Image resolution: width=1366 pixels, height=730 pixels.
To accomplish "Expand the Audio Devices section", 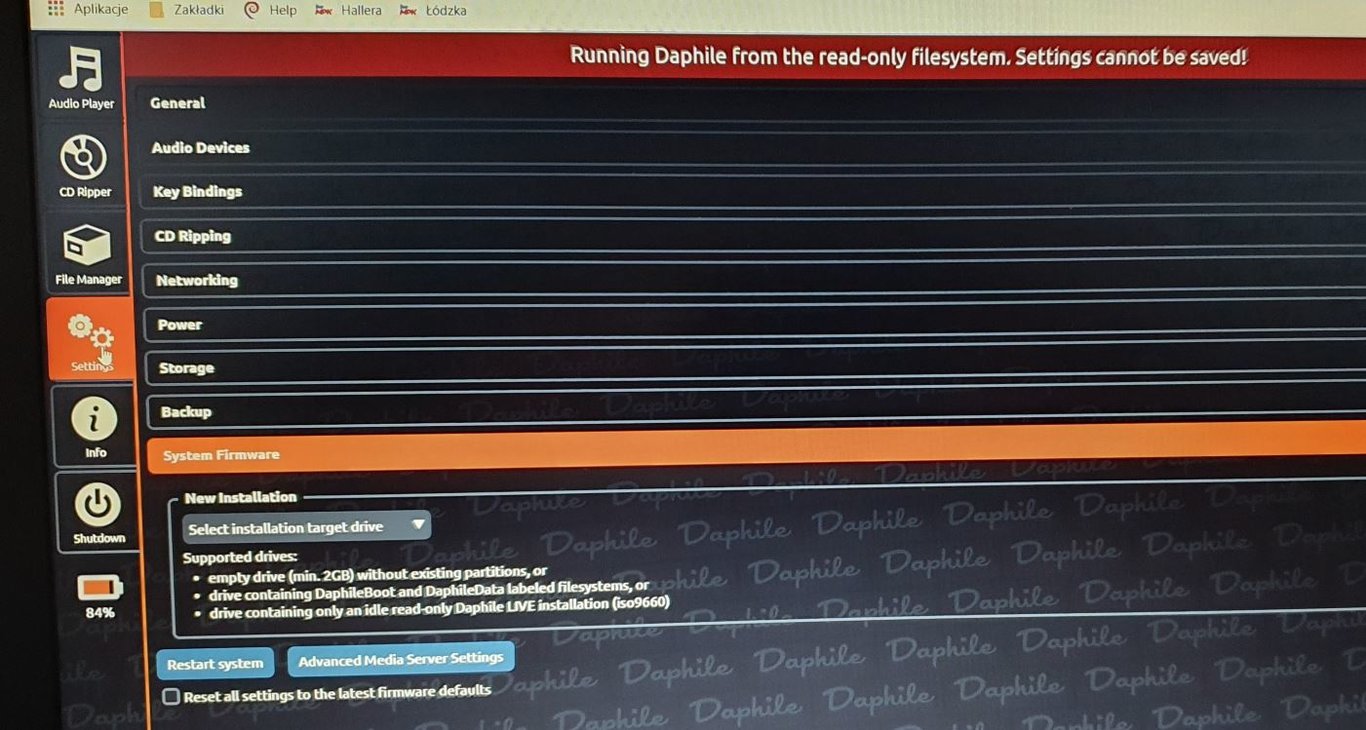I will 752,148.
